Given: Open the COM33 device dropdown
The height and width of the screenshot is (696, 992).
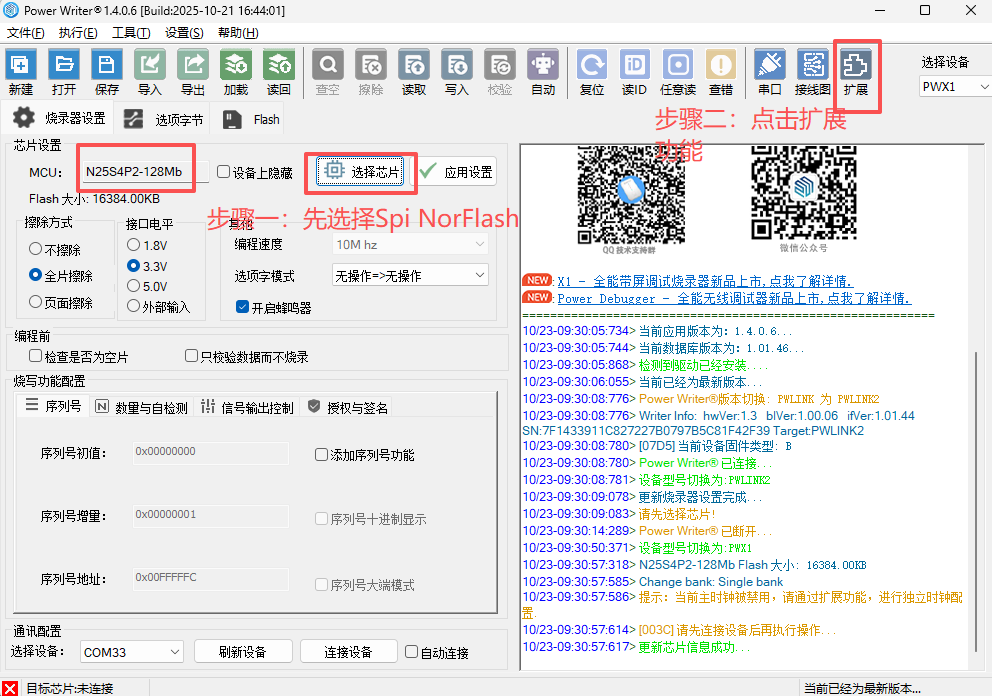Looking at the screenshot, I should 131,652.
